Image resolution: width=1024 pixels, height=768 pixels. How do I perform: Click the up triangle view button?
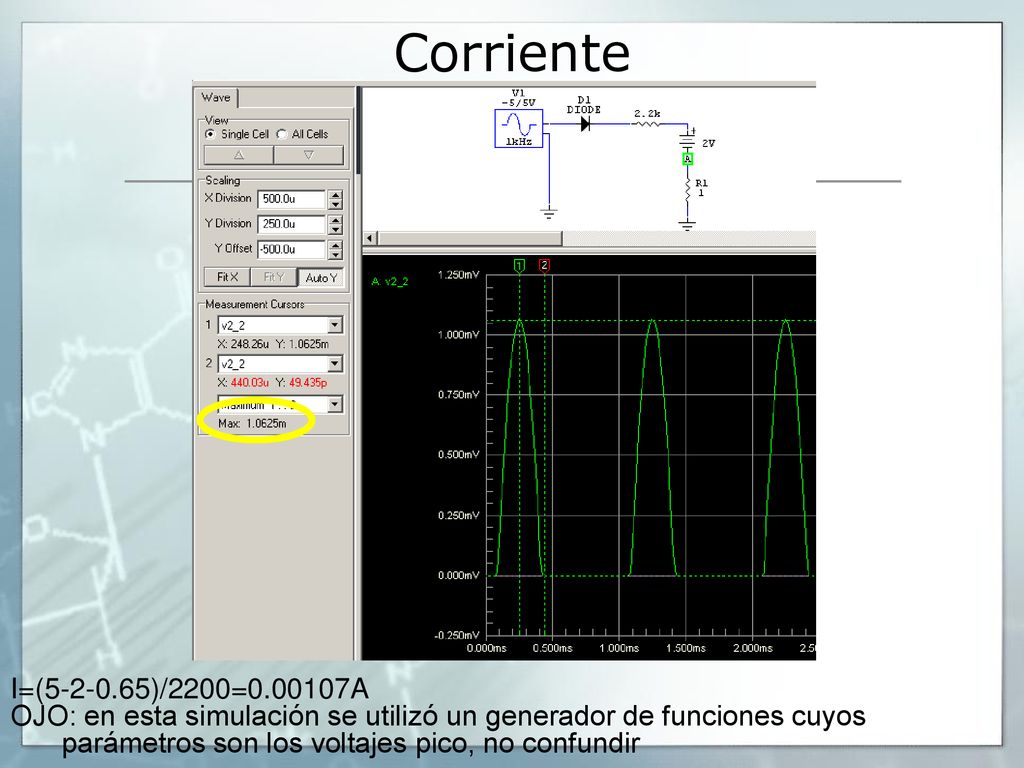[238, 155]
